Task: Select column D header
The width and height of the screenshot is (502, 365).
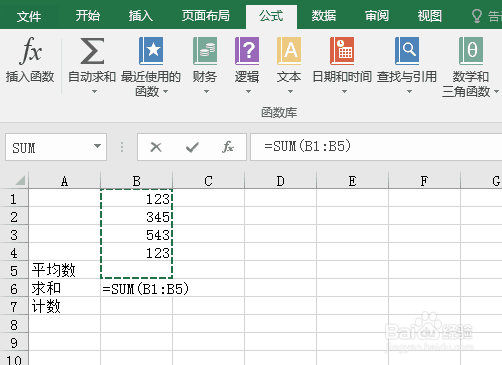Action: (x=281, y=181)
